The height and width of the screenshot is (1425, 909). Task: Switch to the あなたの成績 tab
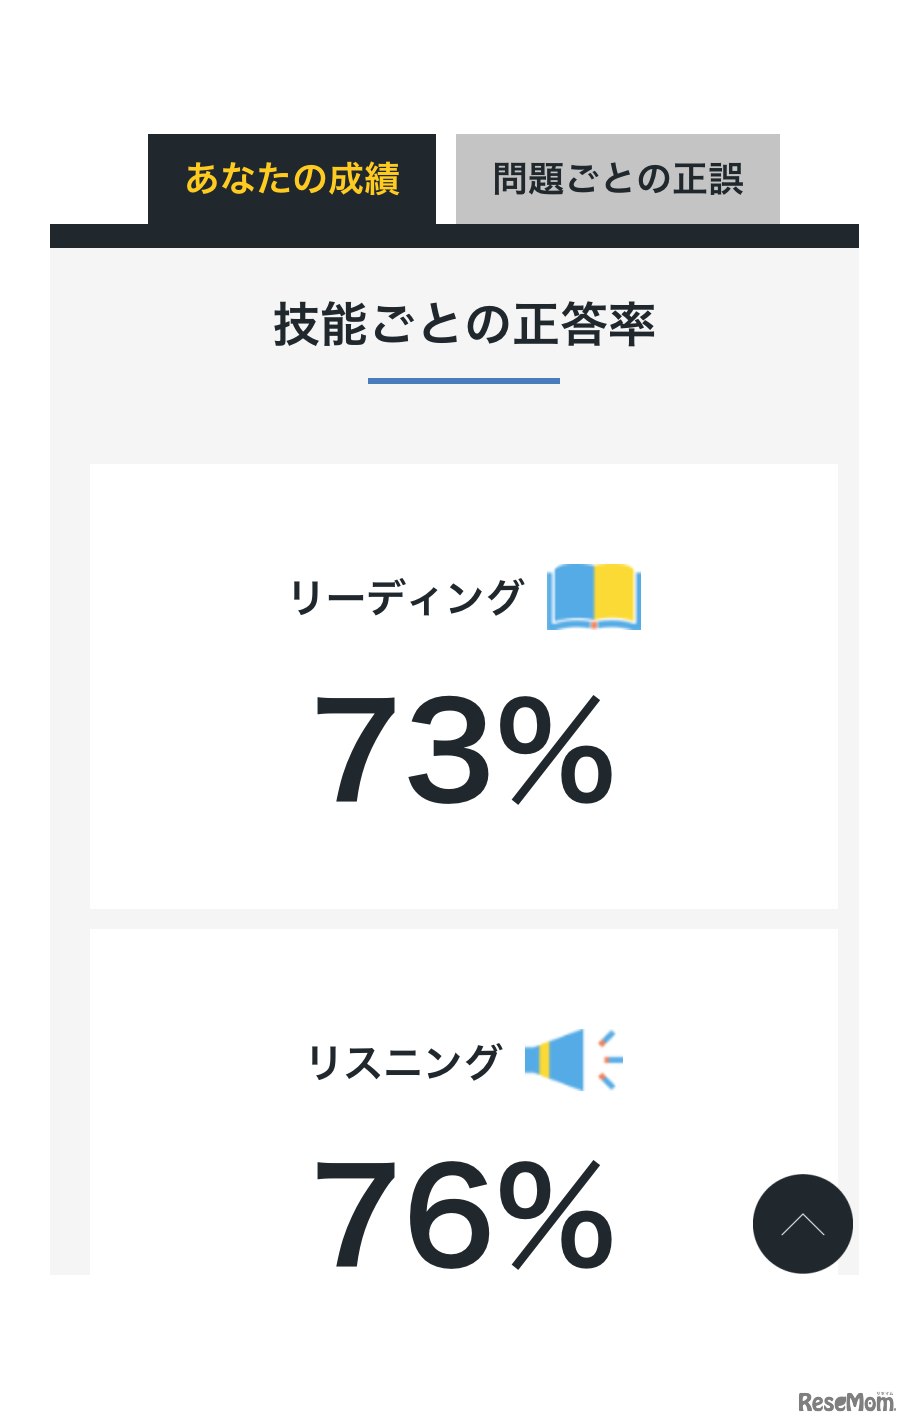(x=292, y=179)
